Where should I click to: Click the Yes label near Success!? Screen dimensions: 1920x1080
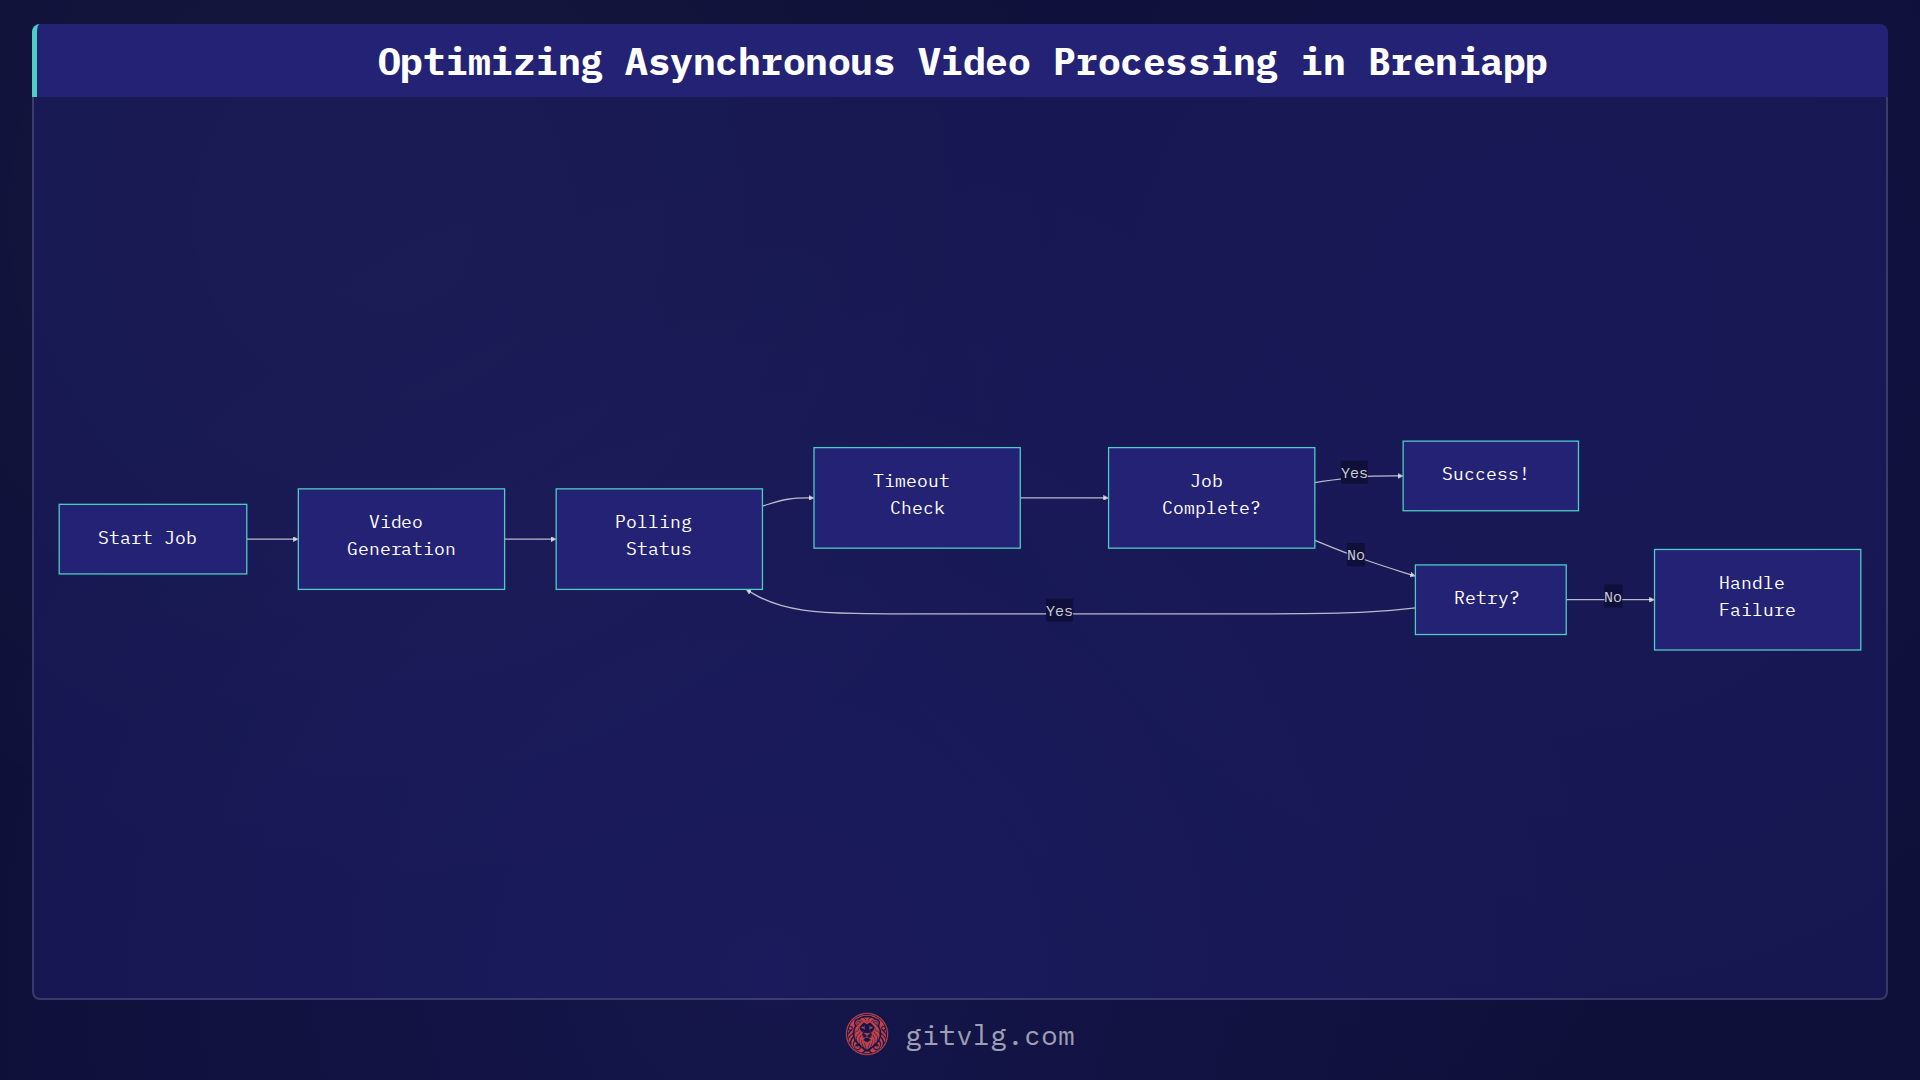coord(1354,473)
